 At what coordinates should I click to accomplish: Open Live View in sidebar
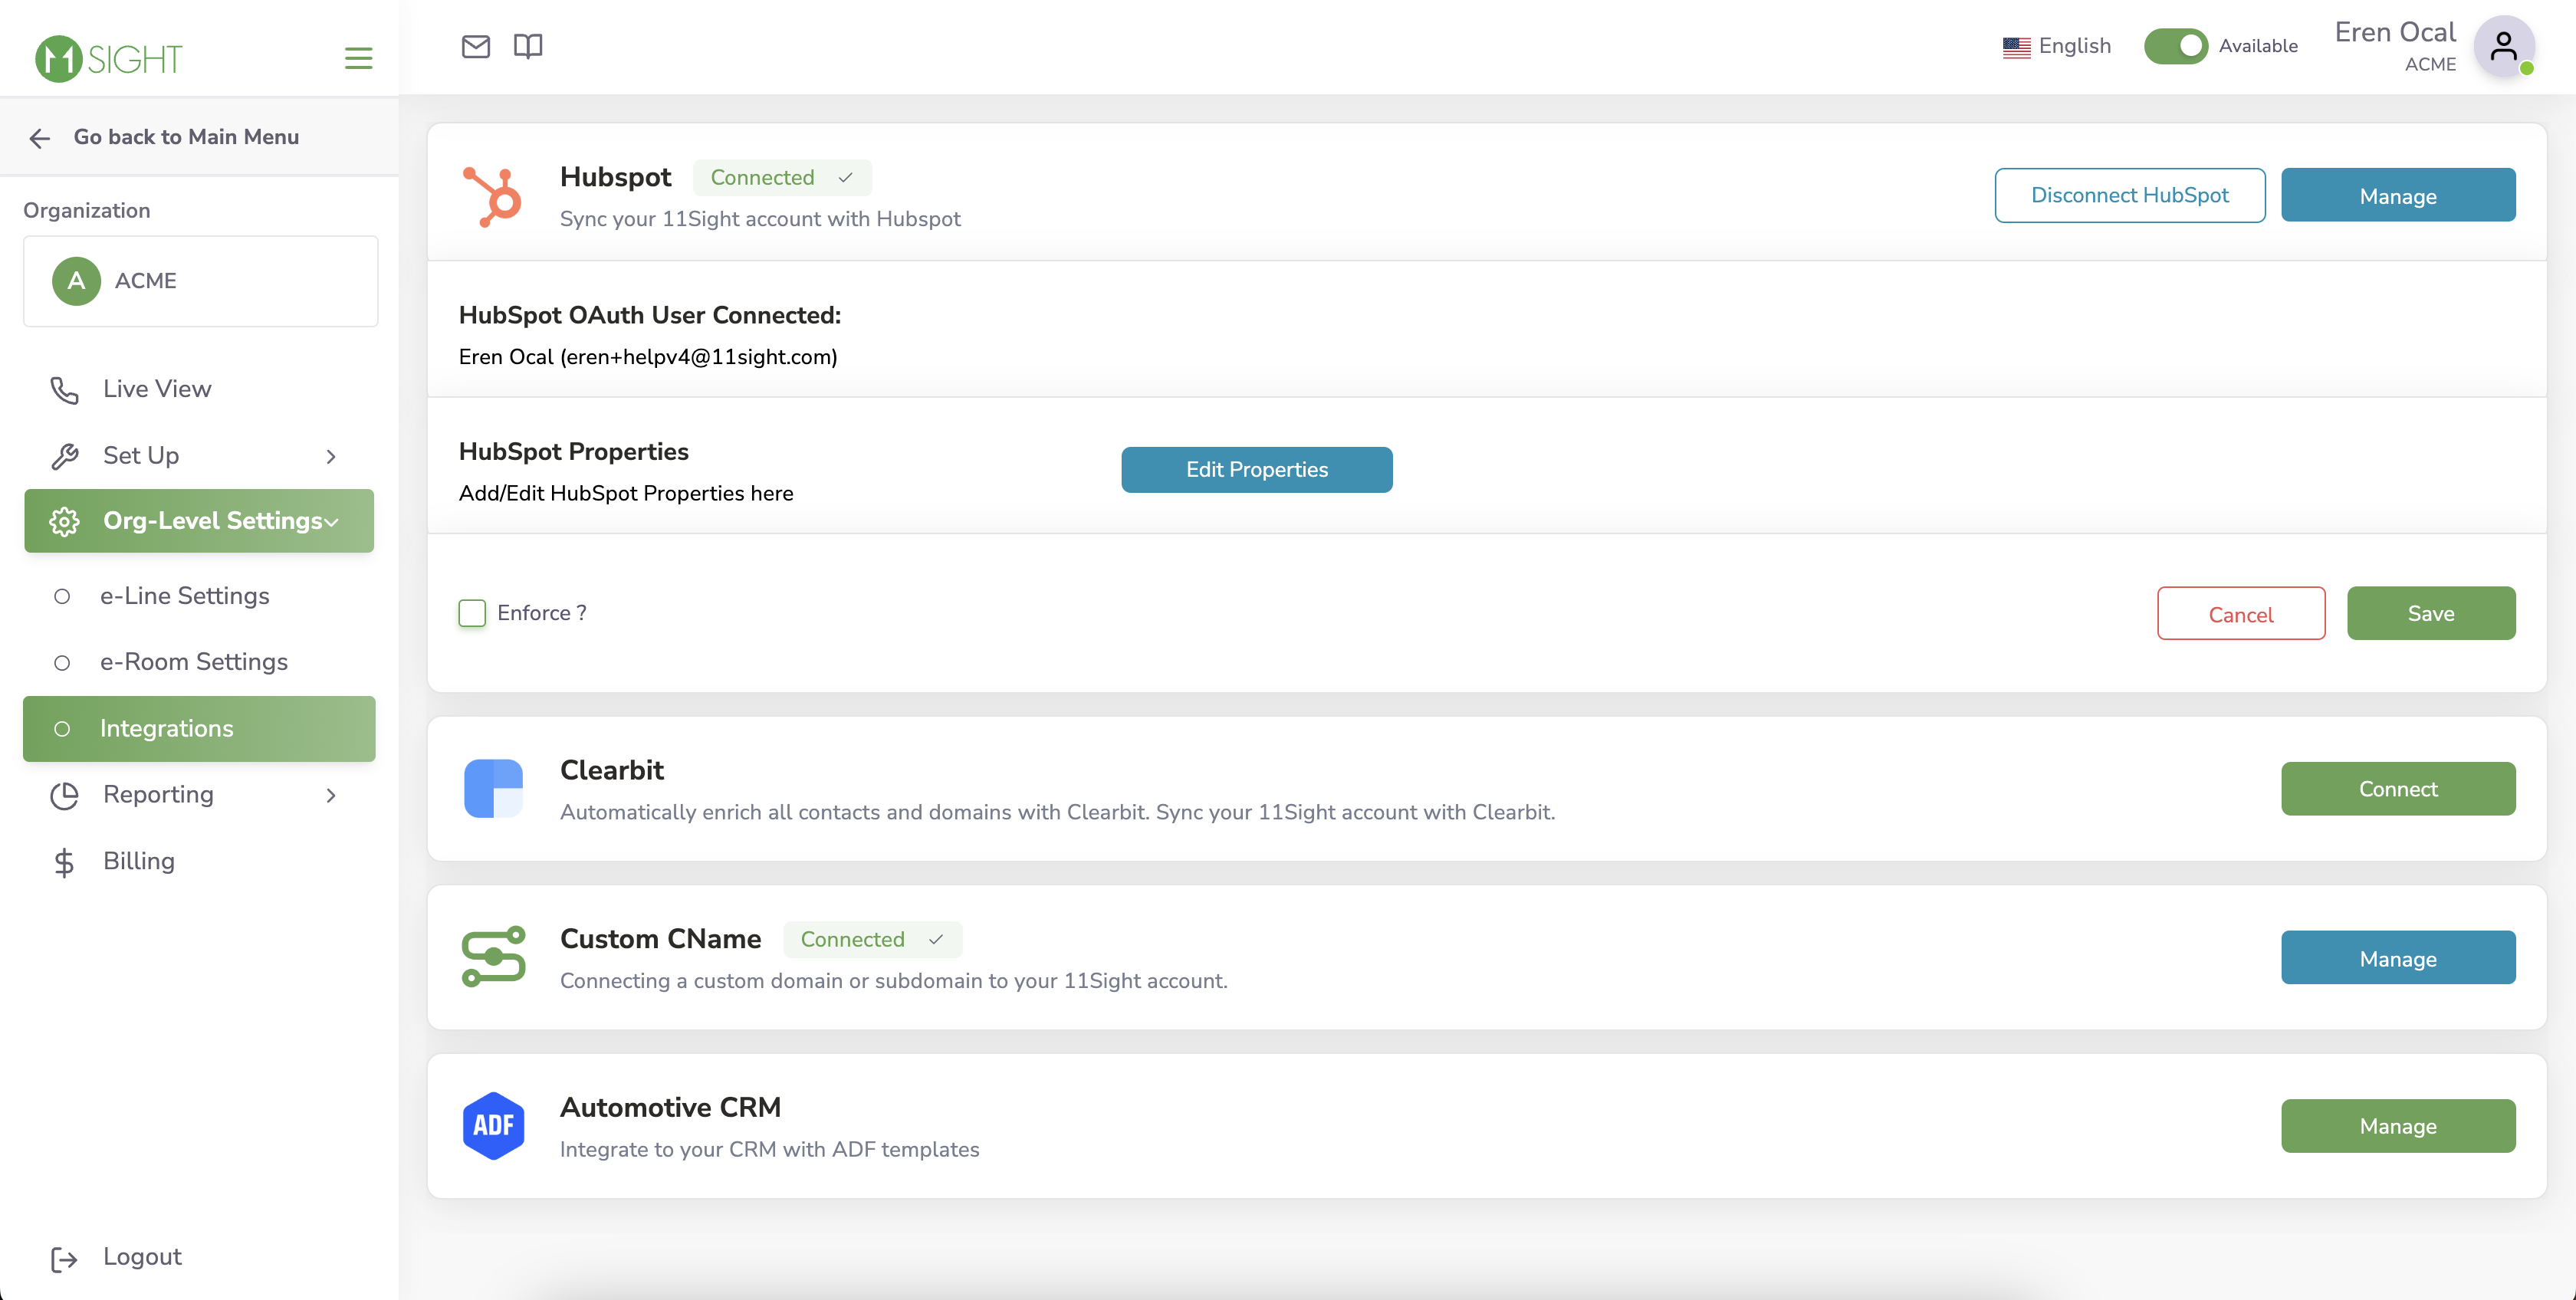coord(157,389)
